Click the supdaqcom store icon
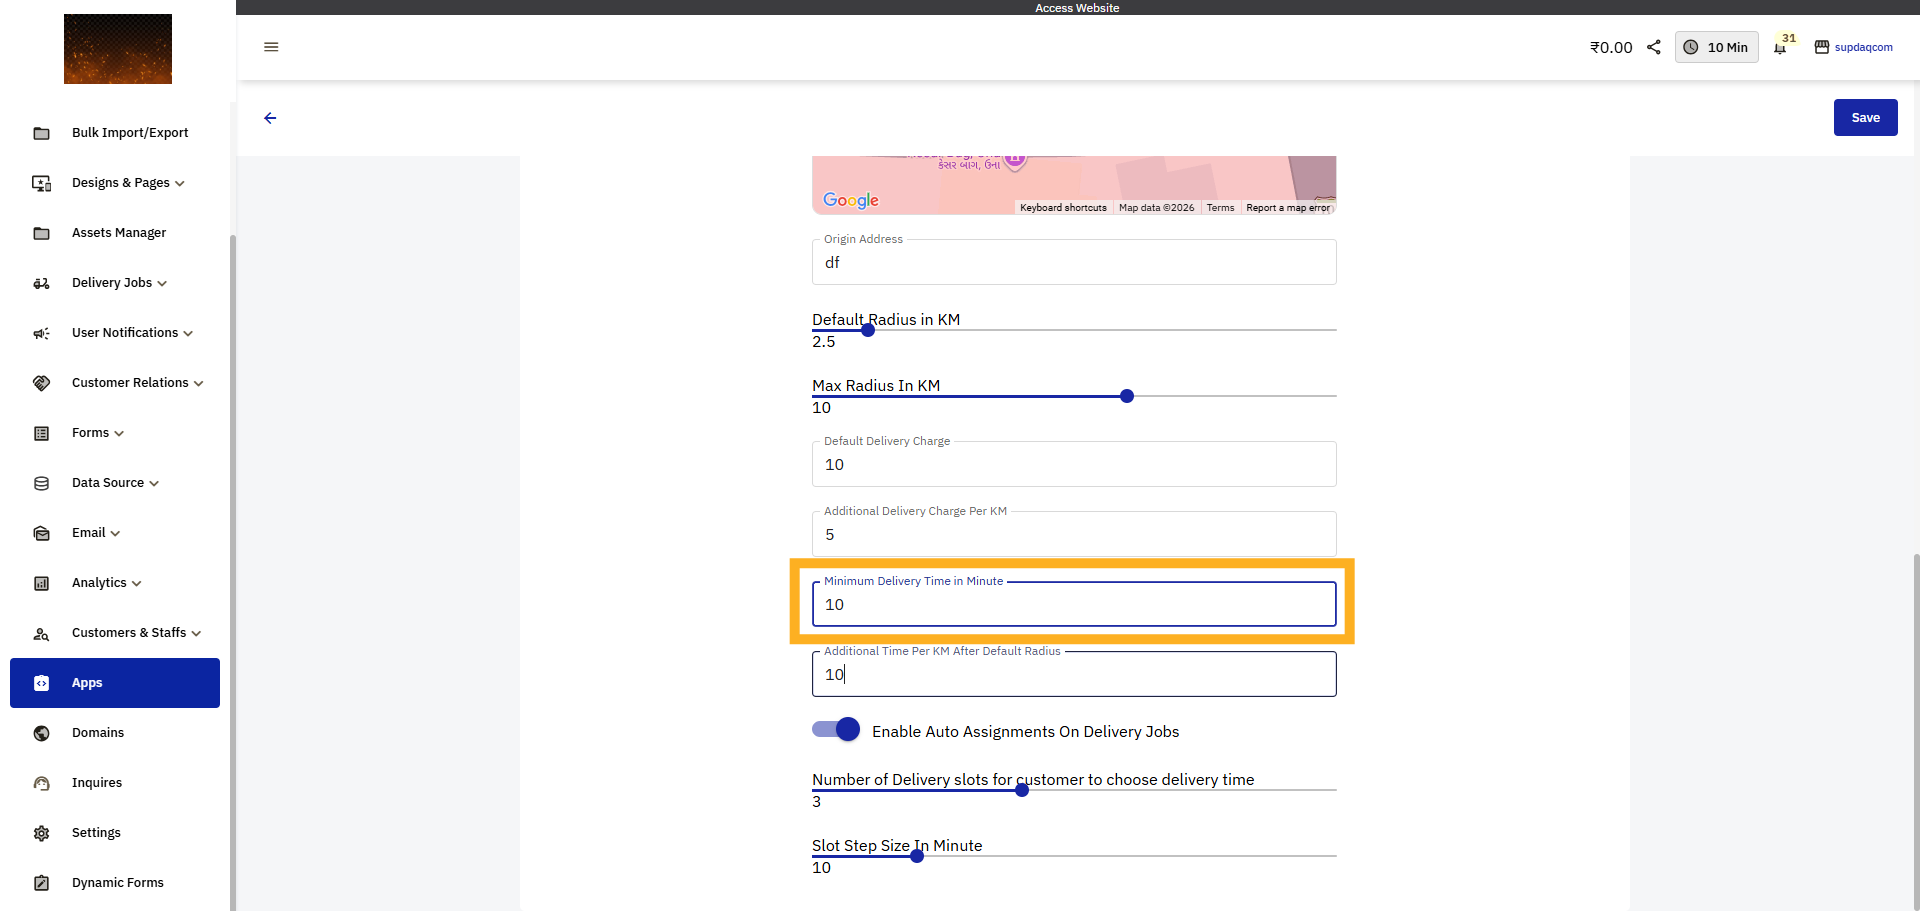Image resolution: width=1920 pixels, height=911 pixels. (x=1822, y=47)
